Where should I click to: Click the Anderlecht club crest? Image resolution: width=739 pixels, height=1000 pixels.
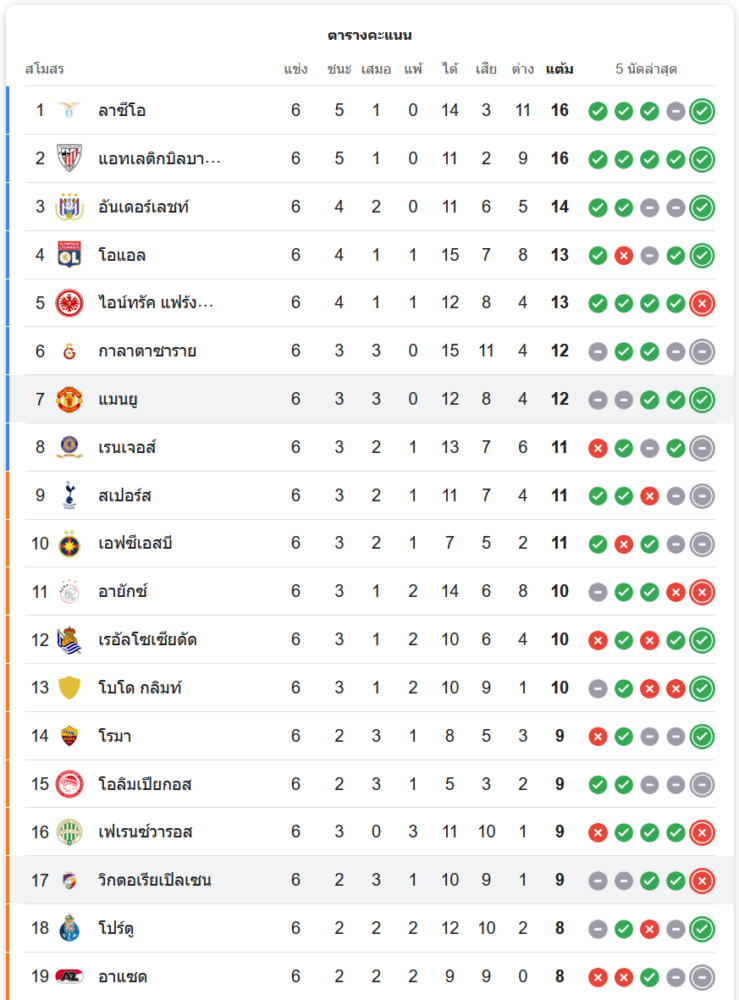pyautogui.click(x=69, y=207)
